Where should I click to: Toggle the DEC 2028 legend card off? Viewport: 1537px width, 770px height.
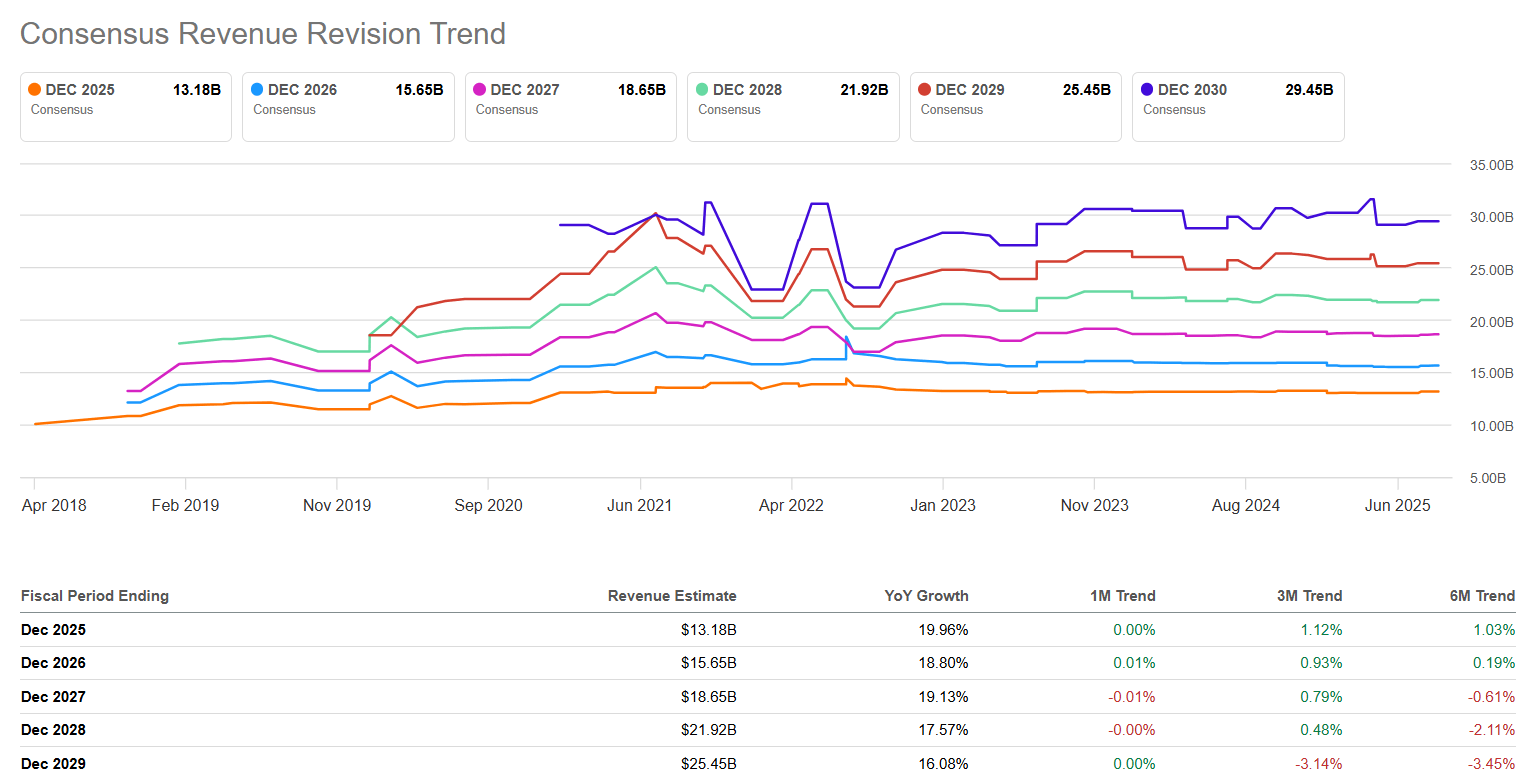click(793, 107)
